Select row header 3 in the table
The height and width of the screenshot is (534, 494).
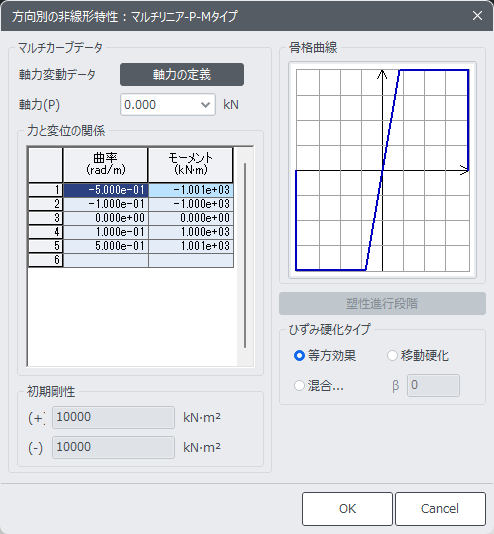coord(45,218)
